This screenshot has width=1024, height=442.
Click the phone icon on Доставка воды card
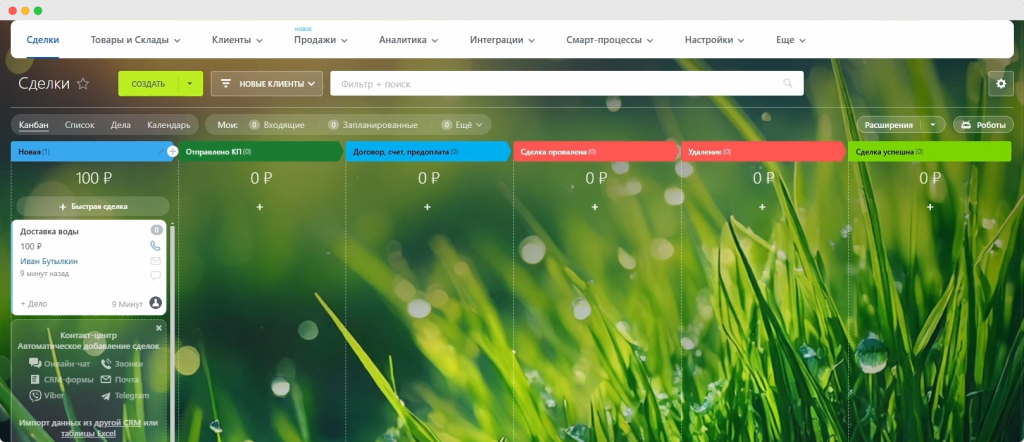click(x=155, y=246)
